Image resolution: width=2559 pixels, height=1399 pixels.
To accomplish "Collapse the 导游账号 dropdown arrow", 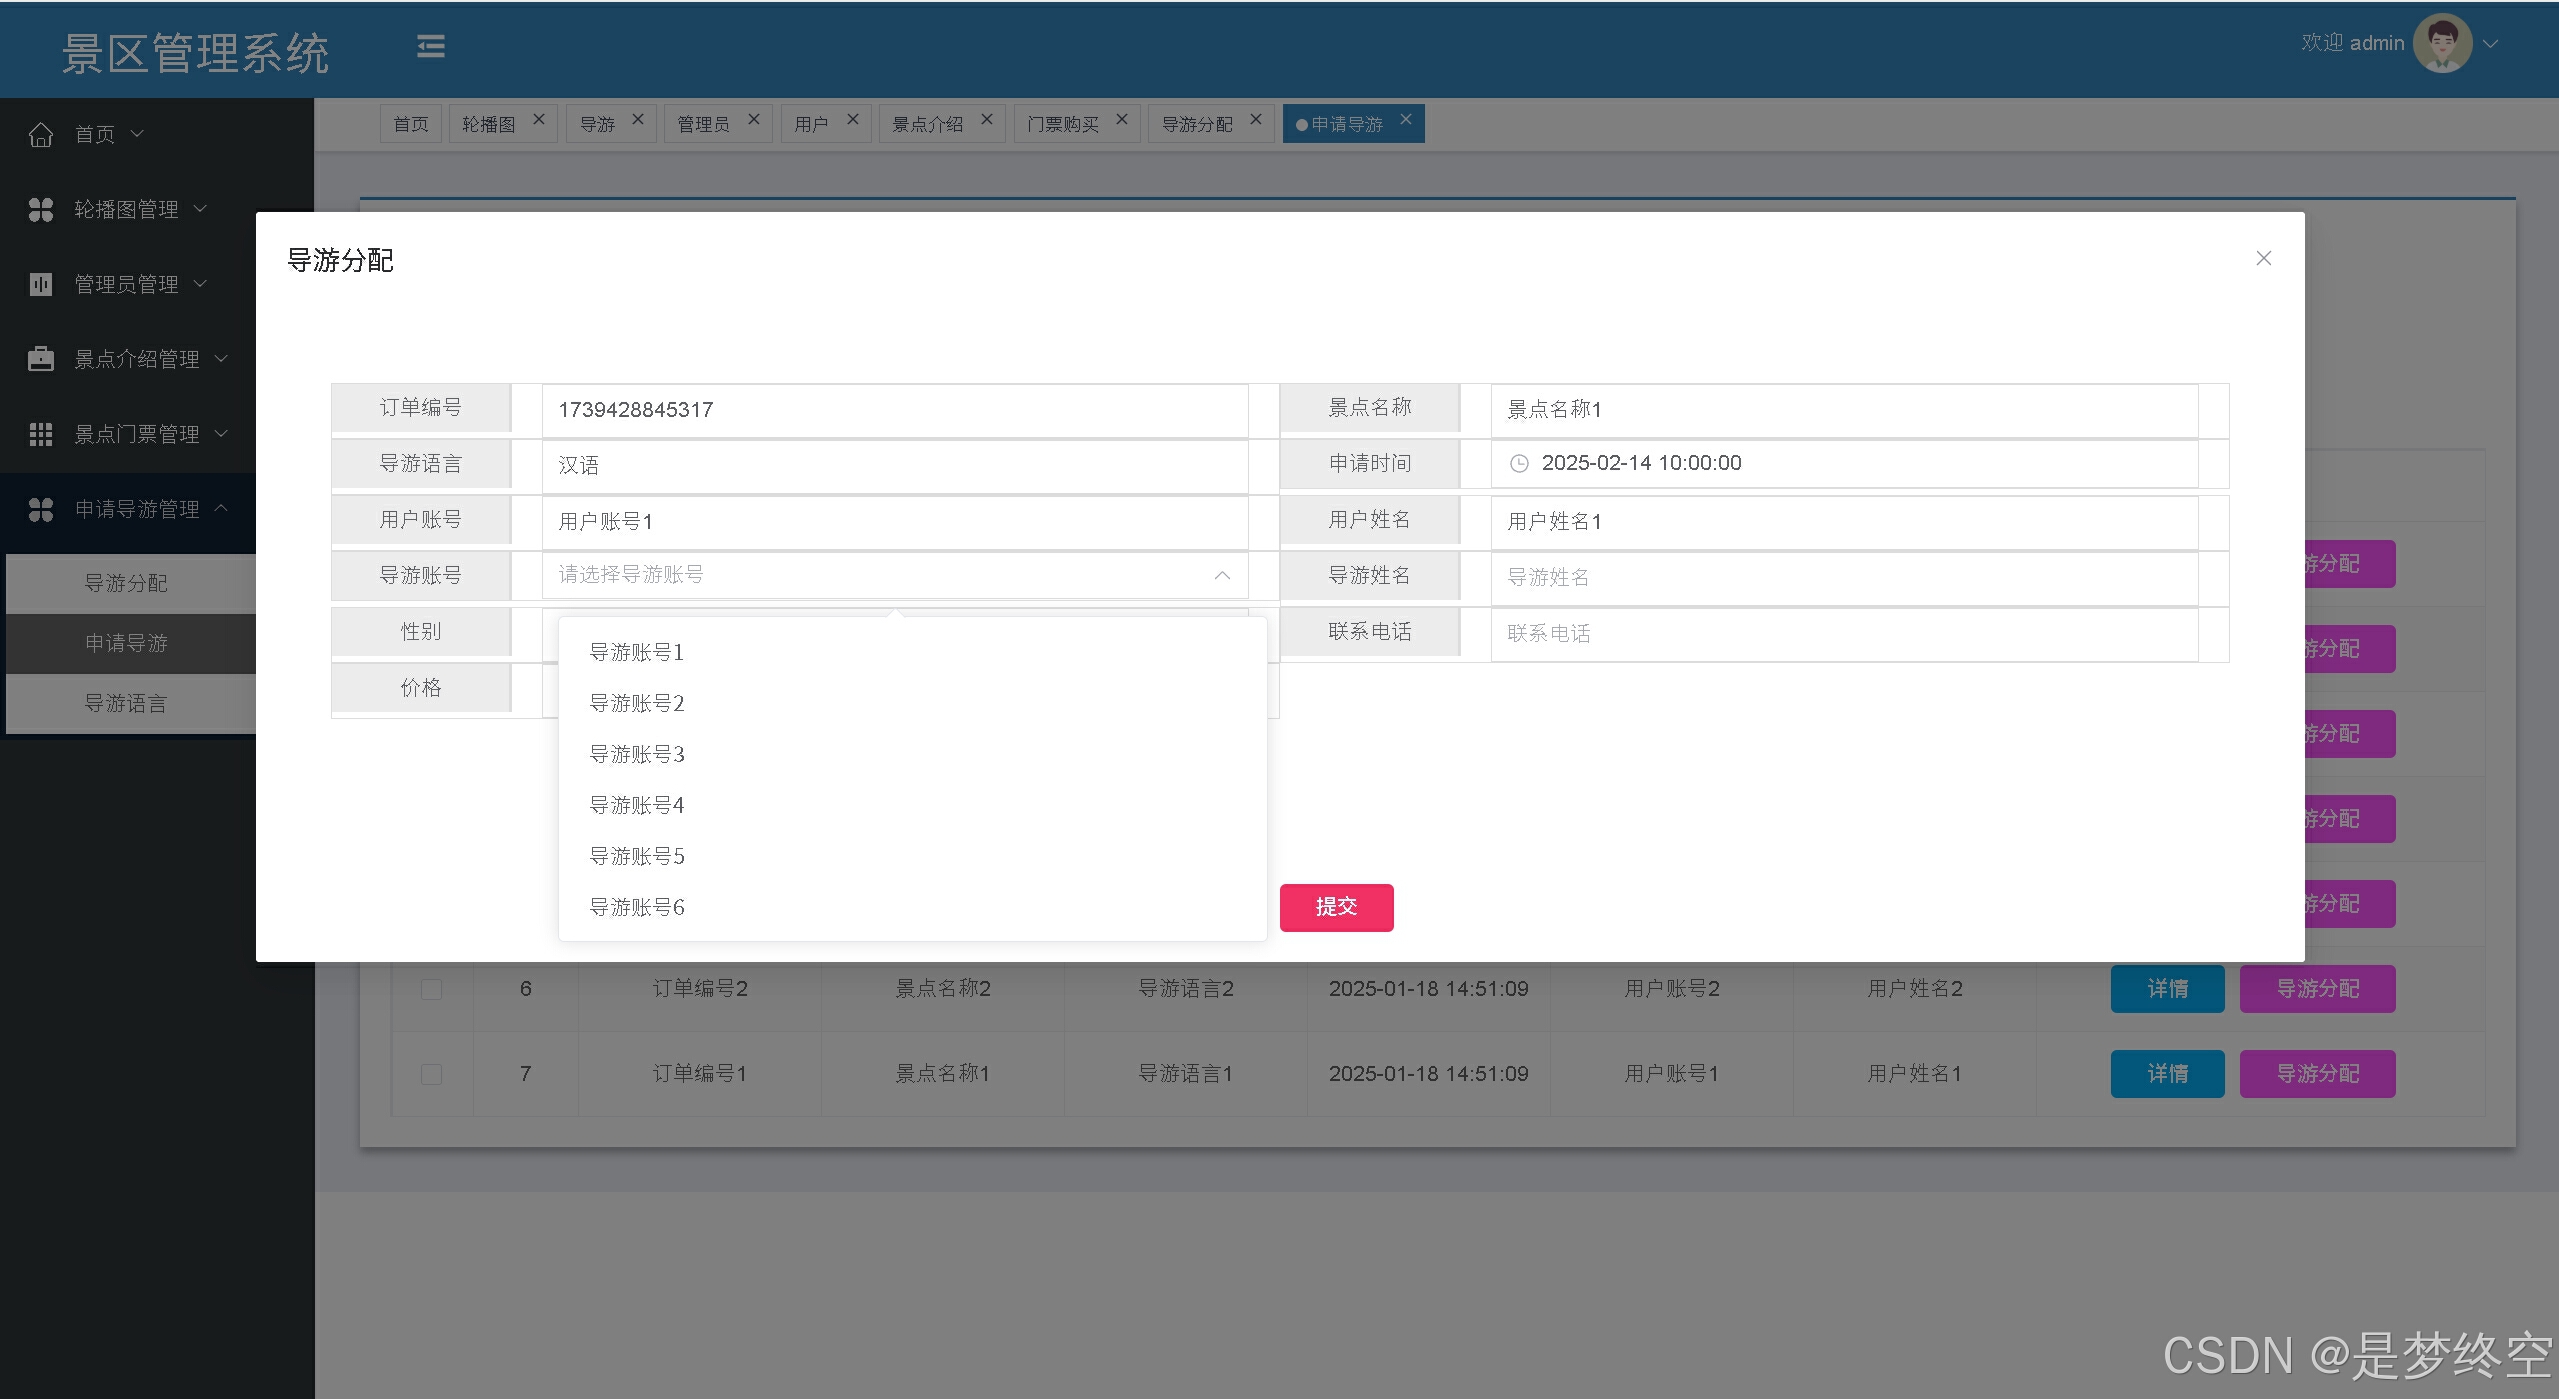I will click(1222, 575).
